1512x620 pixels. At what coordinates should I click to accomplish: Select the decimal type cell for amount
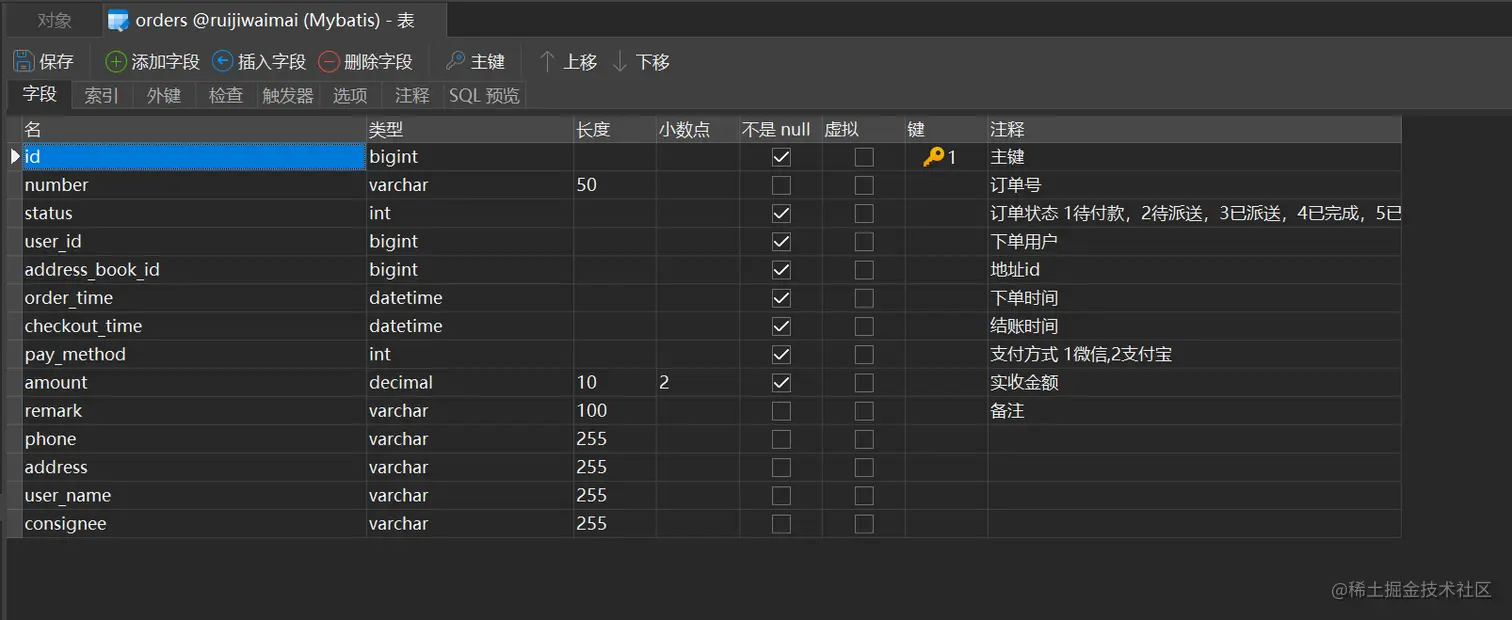[470, 382]
